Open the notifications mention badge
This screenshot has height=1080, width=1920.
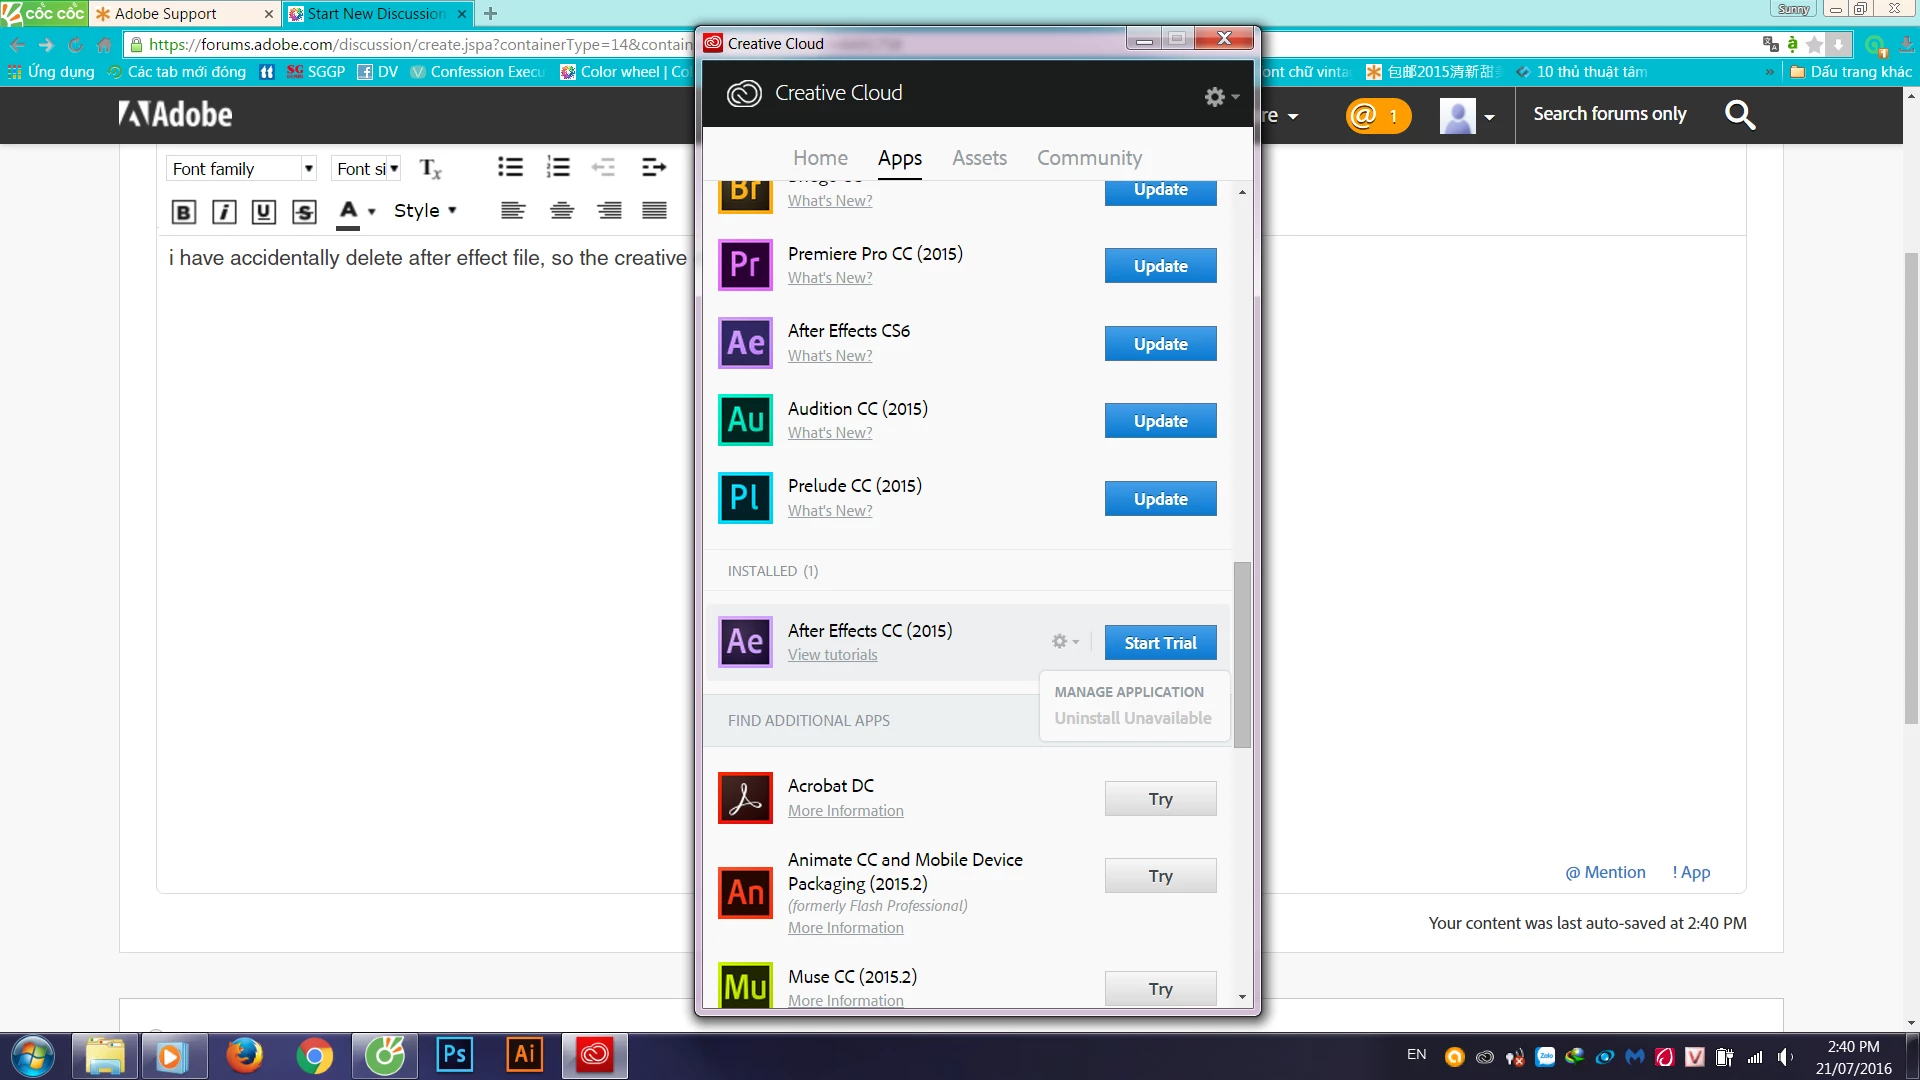(1378, 115)
